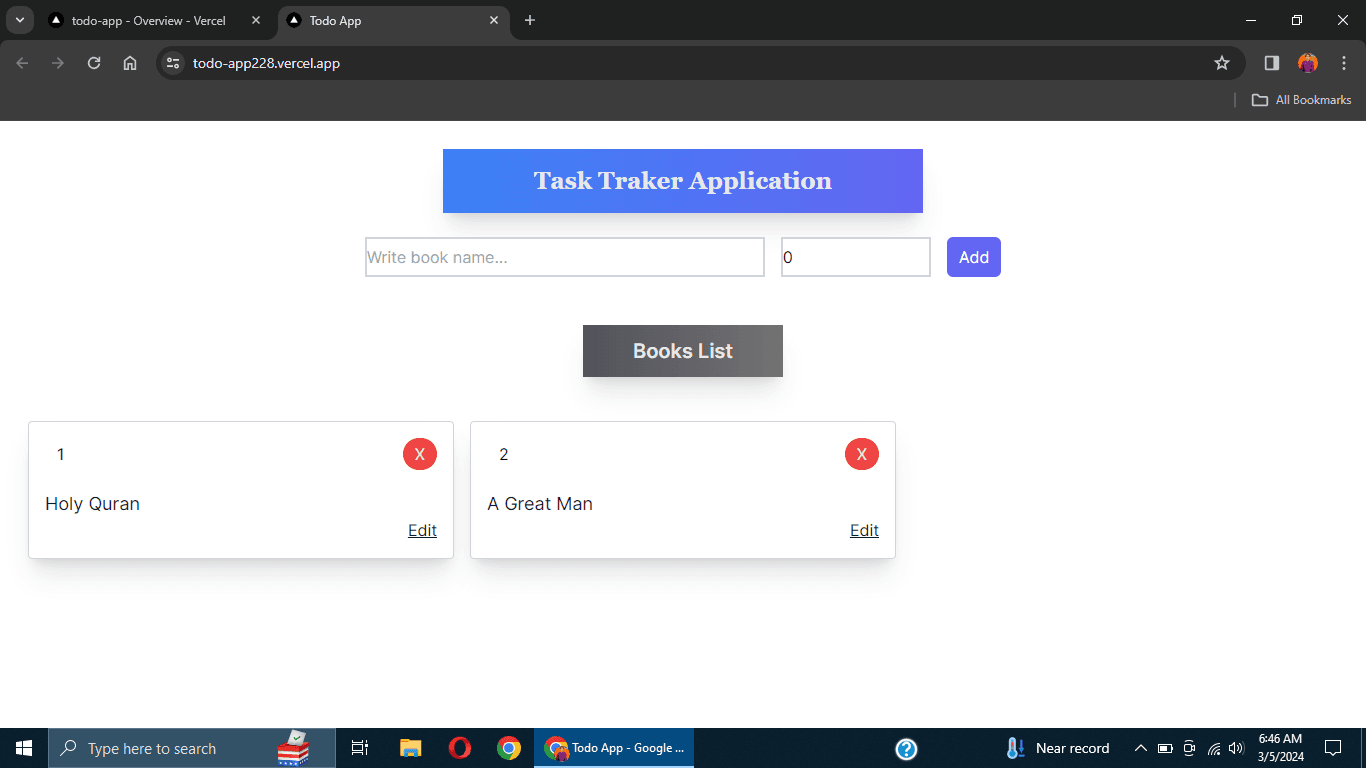Expand the tab search dropdown
The height and width of the screenshot is (768, 1366).
click(19, 20)
